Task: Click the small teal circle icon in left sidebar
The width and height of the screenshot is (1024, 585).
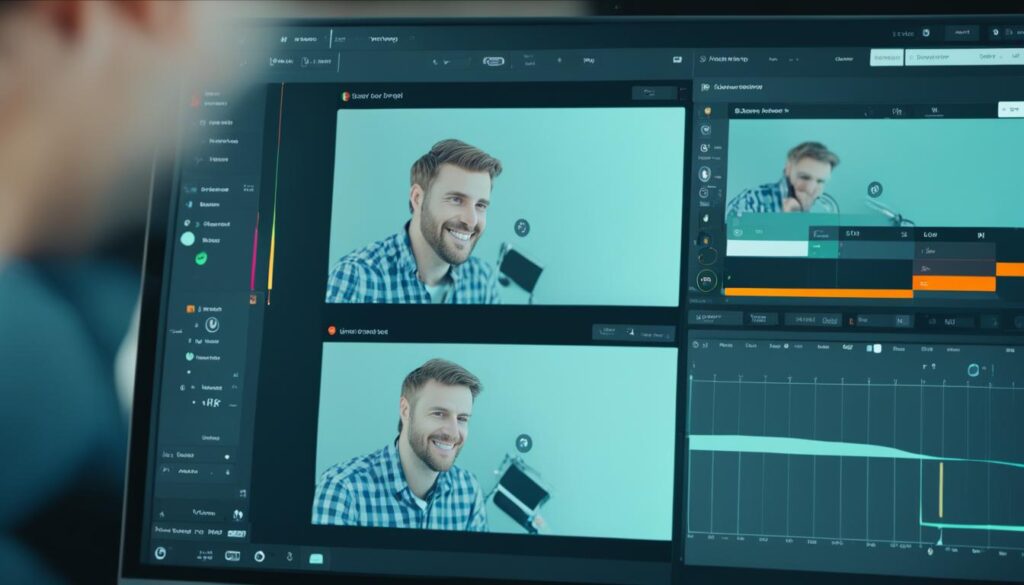Action: coord(189,356)
